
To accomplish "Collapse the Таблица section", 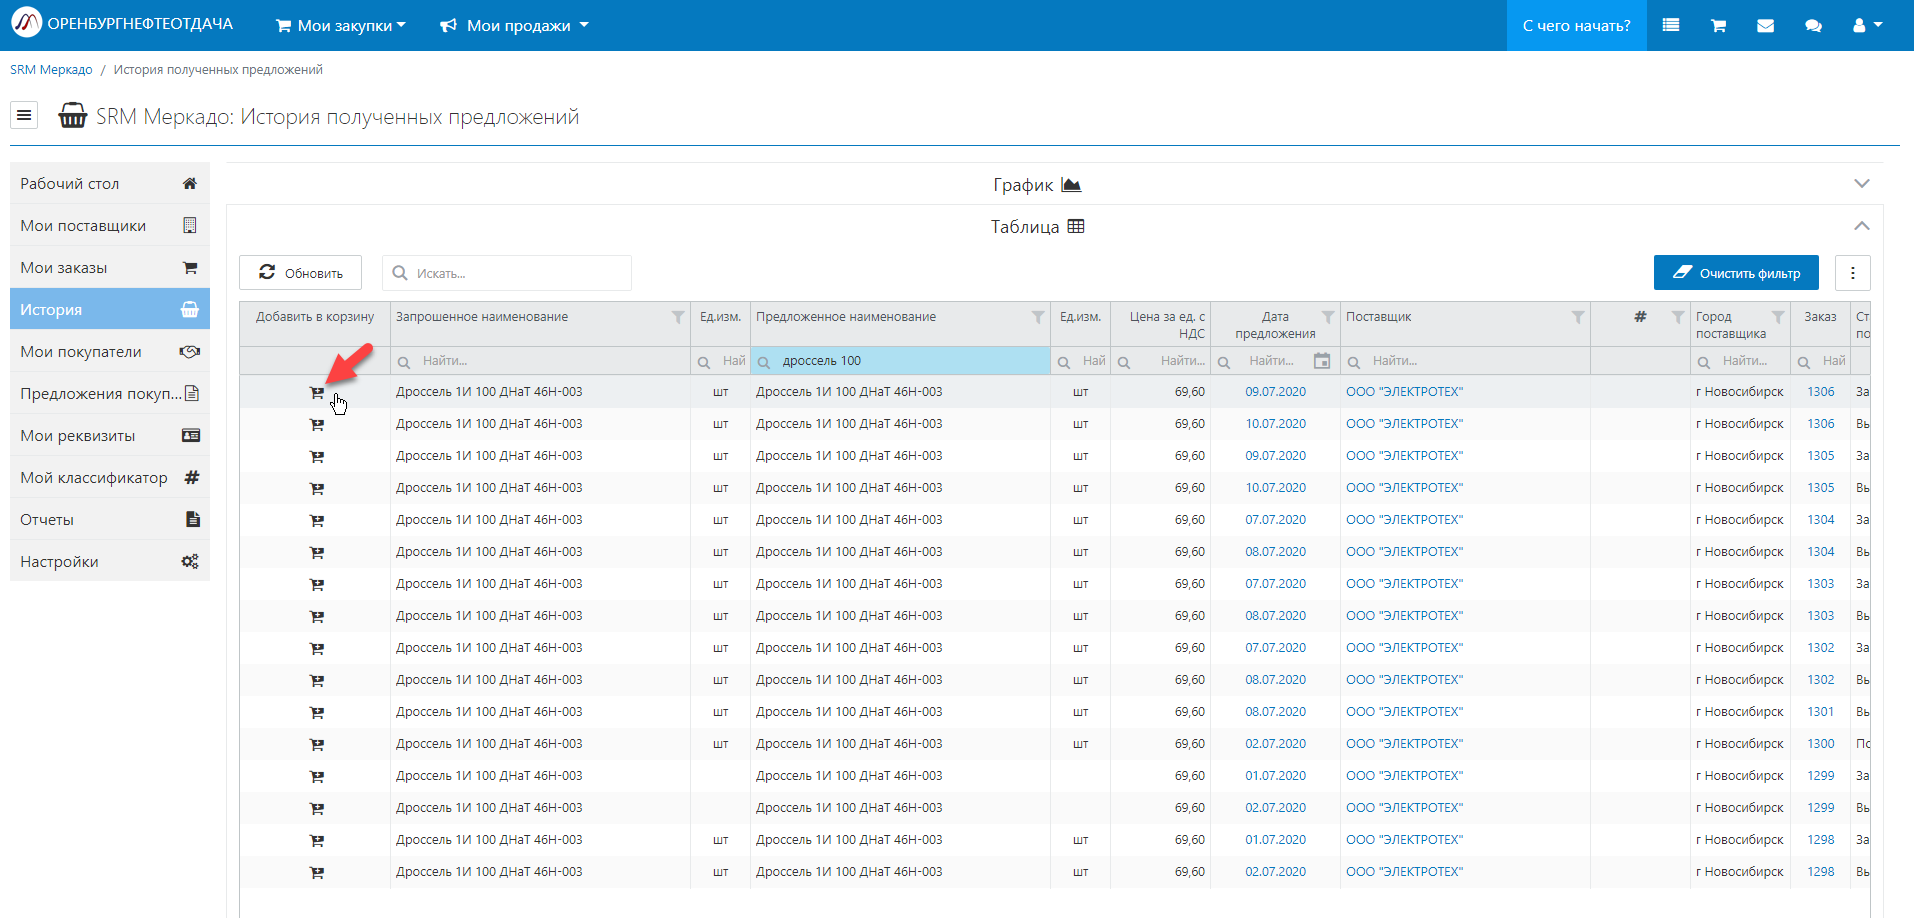I will click(x=1861, y=226).
